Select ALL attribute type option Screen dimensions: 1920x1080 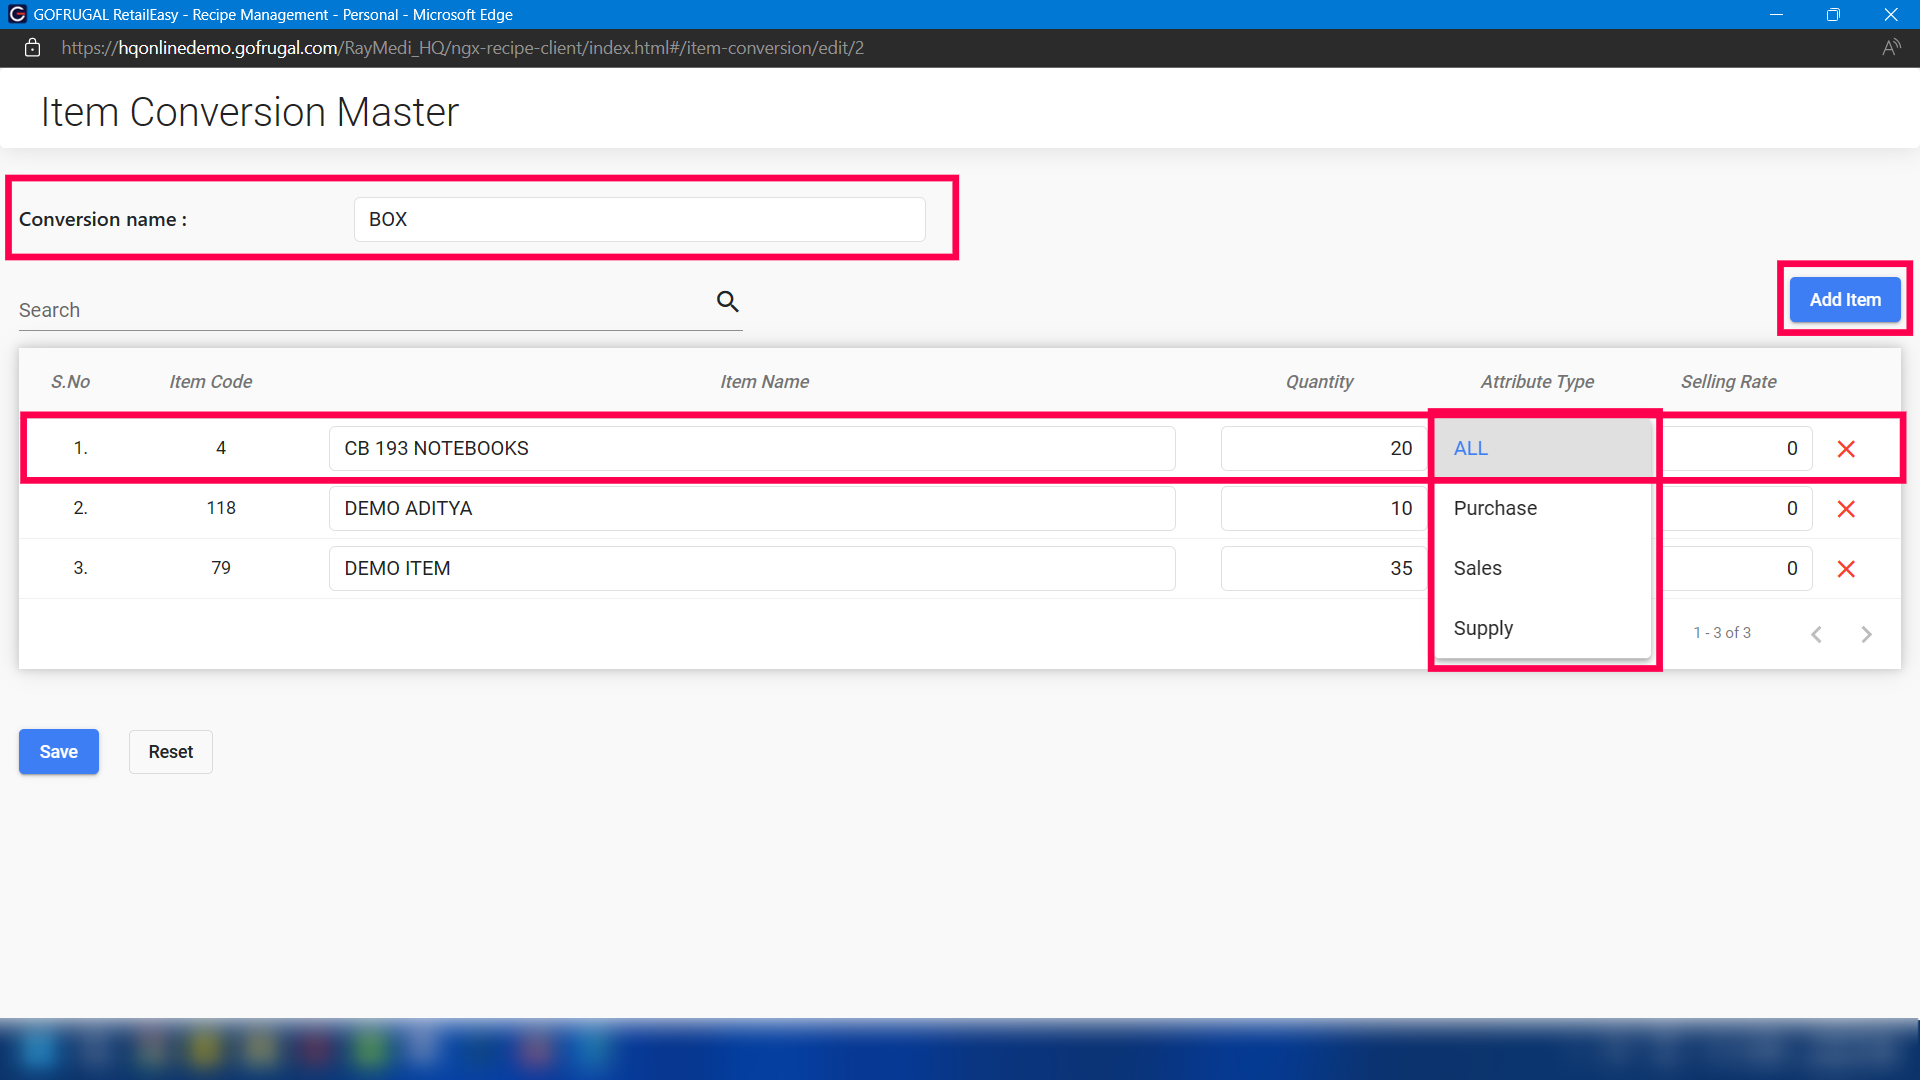point(1542,449)
